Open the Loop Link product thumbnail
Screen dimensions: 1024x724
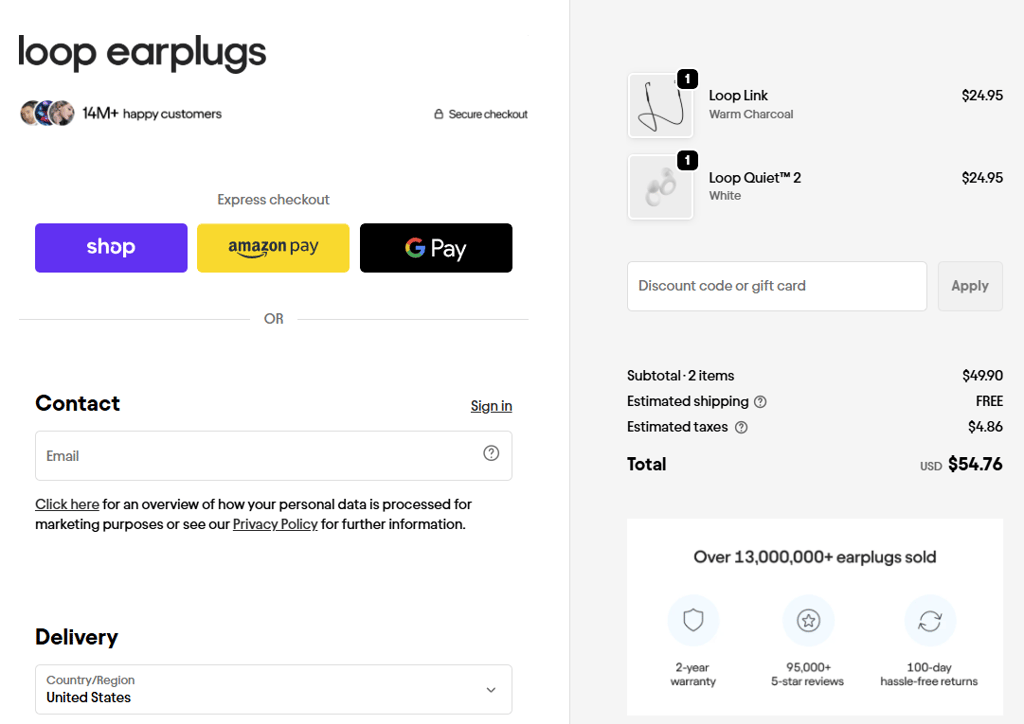pyautogui.click(x=660, y=105)
